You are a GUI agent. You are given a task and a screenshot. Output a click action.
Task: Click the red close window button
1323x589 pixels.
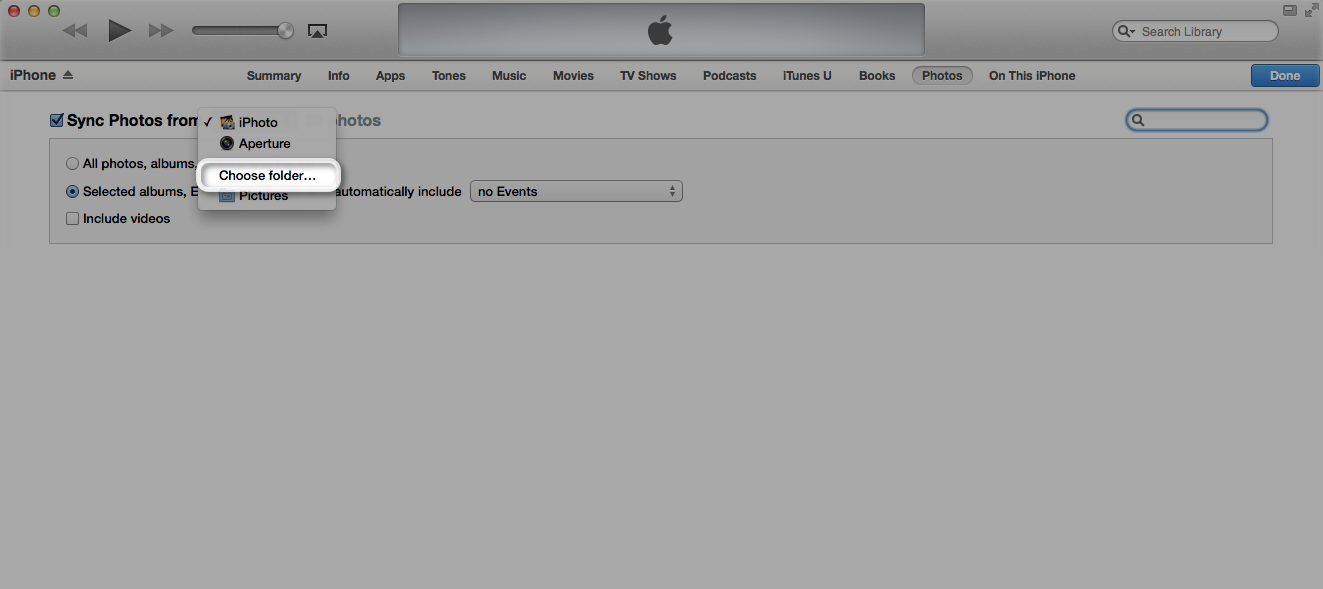coord(14,10)
